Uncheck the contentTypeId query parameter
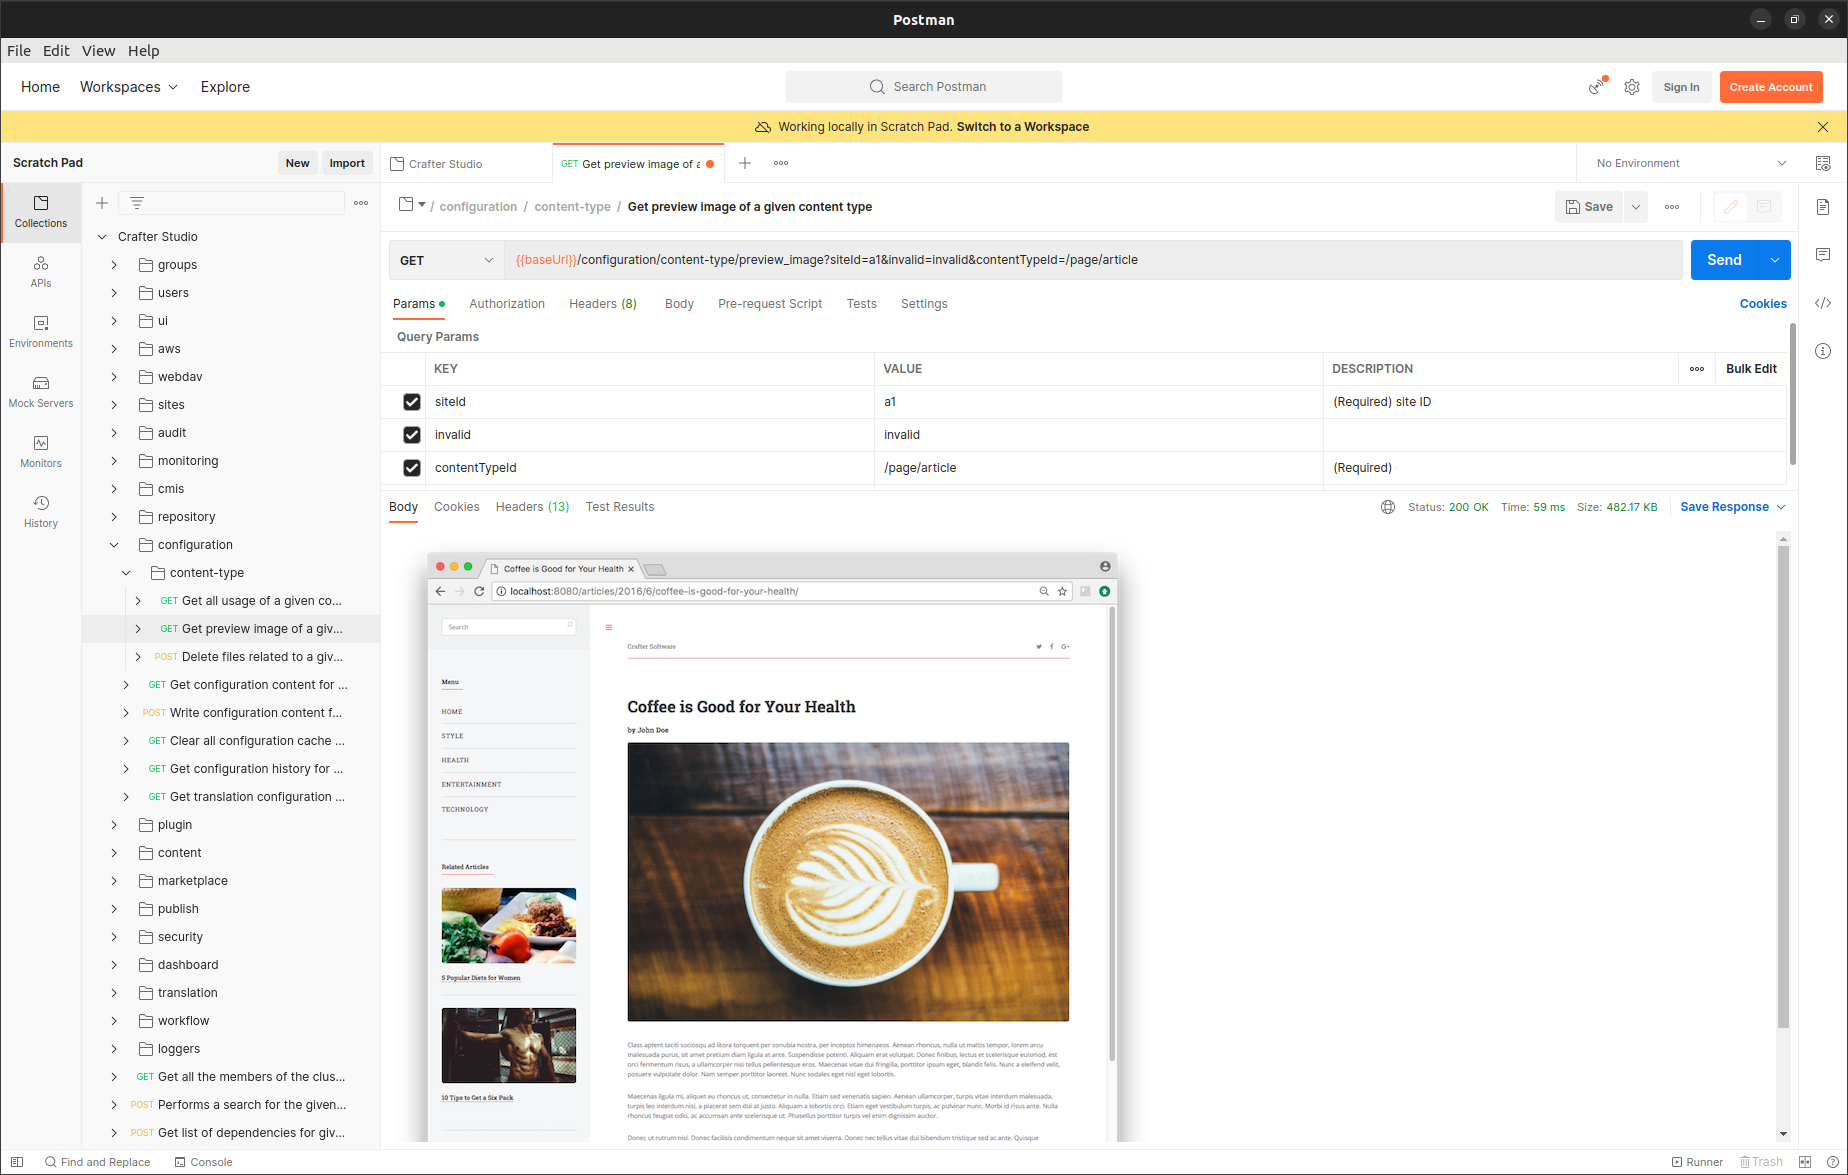Viewport: 1848px width, 1175px height. point(411,467)
